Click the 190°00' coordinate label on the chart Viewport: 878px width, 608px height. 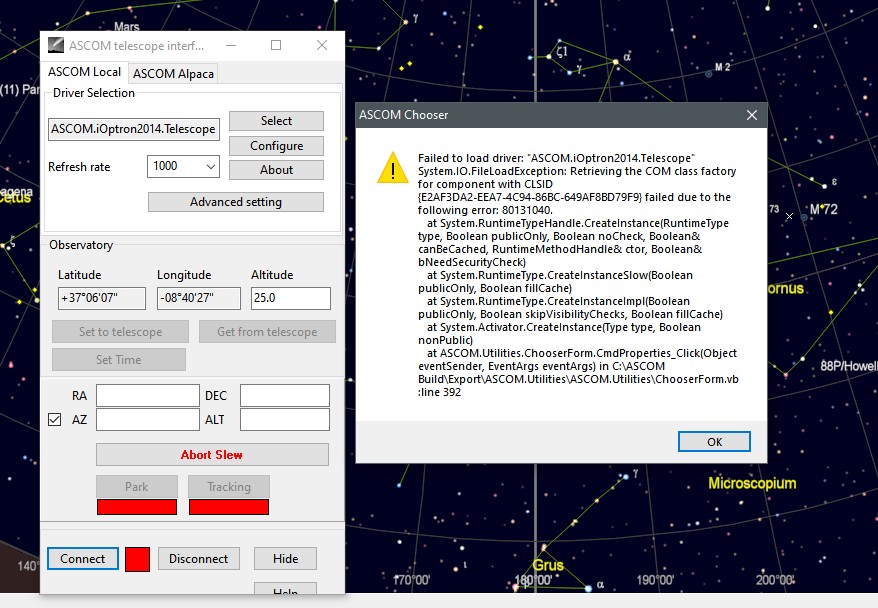pos(655,580)
